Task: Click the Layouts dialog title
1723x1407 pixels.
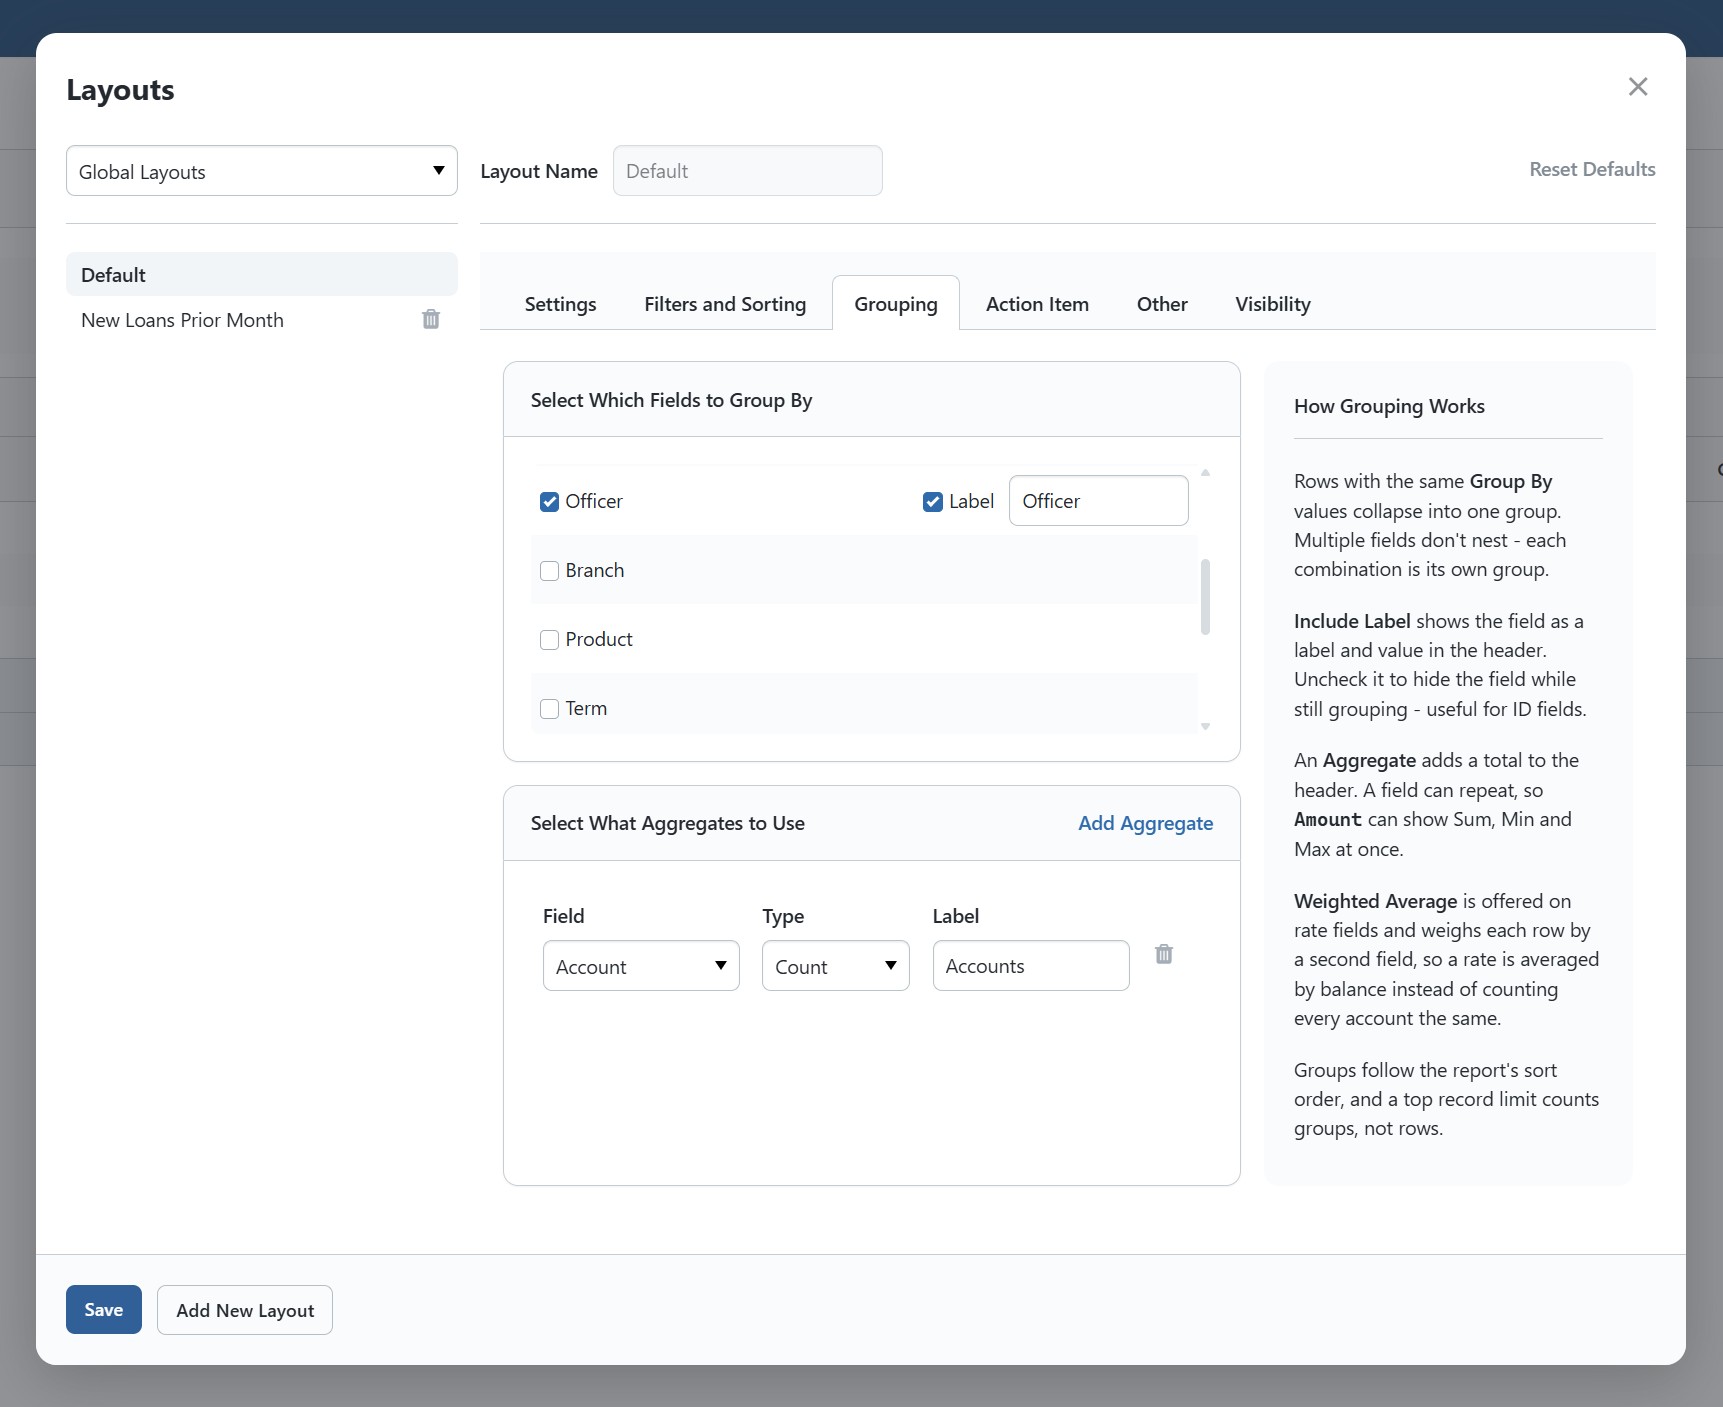Action: [120, 90]
